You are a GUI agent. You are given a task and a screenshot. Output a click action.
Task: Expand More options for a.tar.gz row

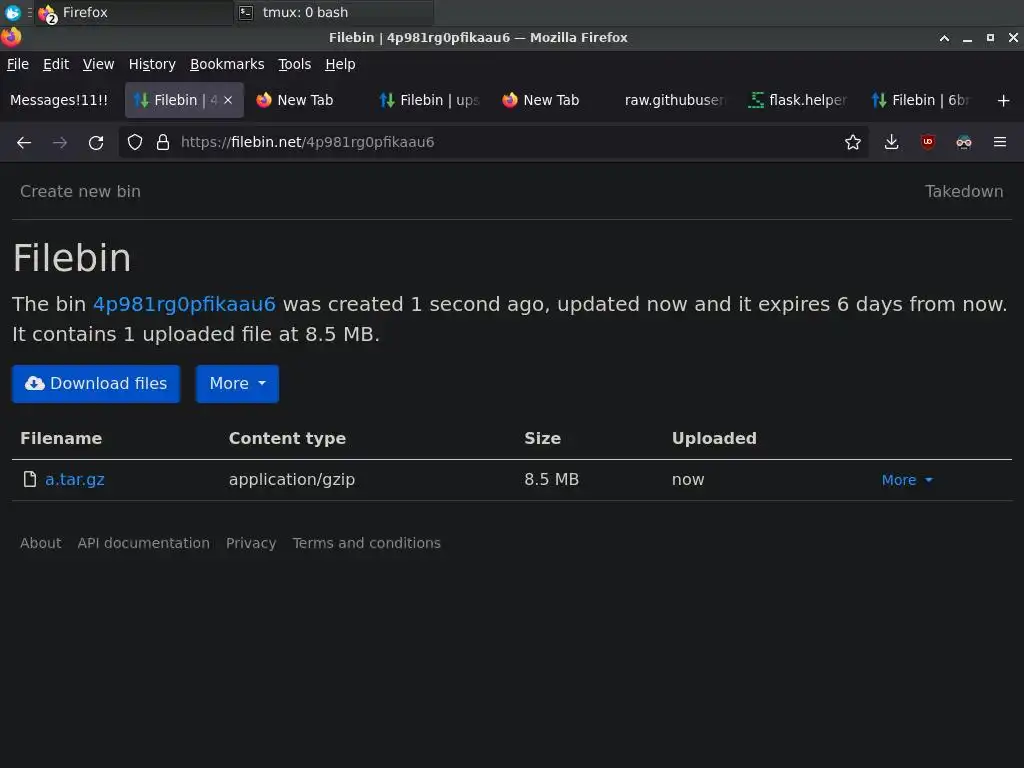pos(907,480)
